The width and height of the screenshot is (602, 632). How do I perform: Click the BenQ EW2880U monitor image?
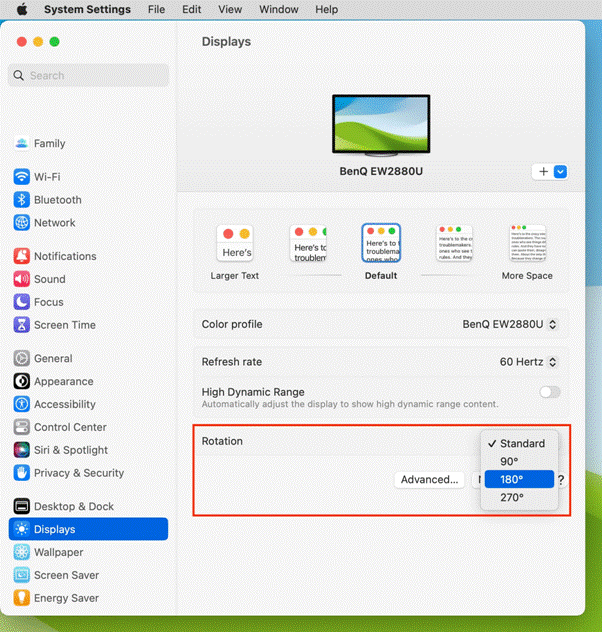click(x=381, y=125)
